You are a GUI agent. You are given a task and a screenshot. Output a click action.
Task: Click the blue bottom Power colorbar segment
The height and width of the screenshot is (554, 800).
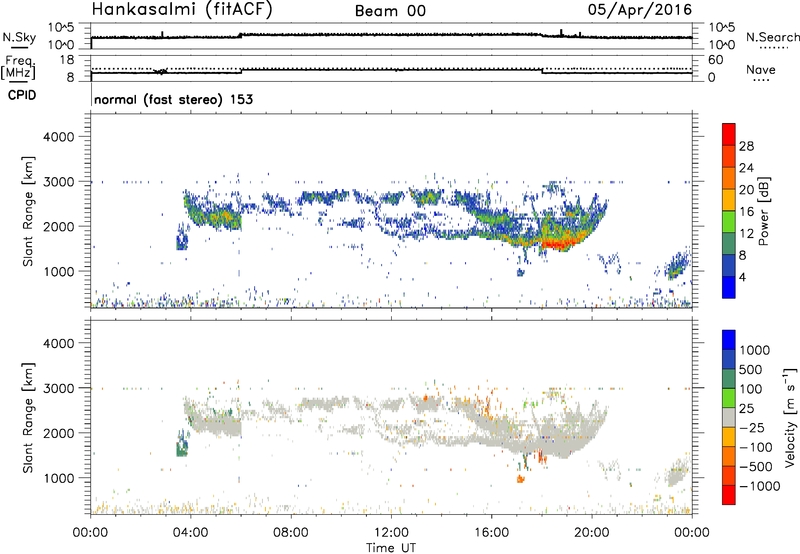click(729, 287)
